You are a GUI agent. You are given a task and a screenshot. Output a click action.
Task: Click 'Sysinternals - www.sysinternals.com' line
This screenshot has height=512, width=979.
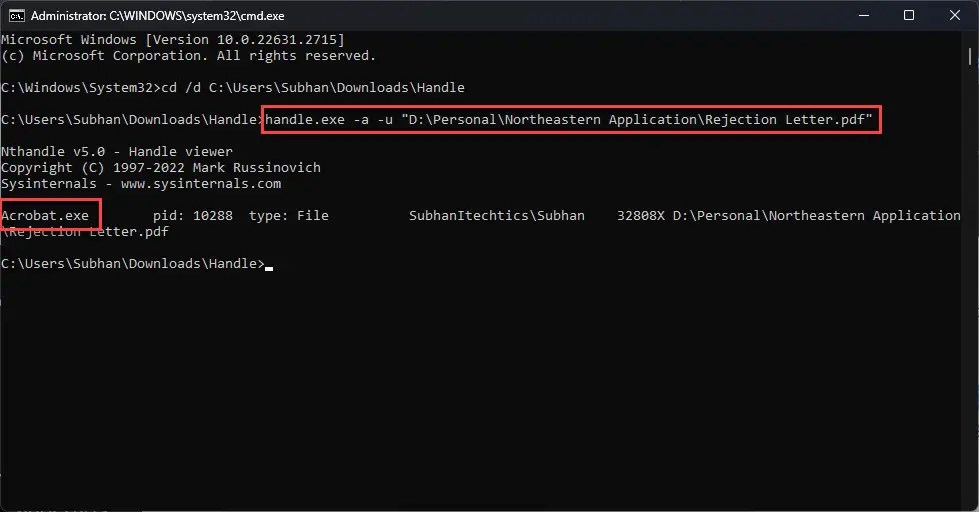tap(141, 184)
